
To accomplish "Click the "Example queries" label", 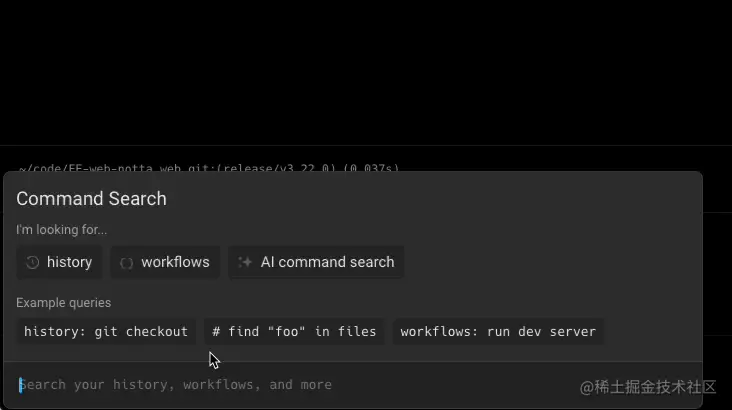I will [63, 302].
